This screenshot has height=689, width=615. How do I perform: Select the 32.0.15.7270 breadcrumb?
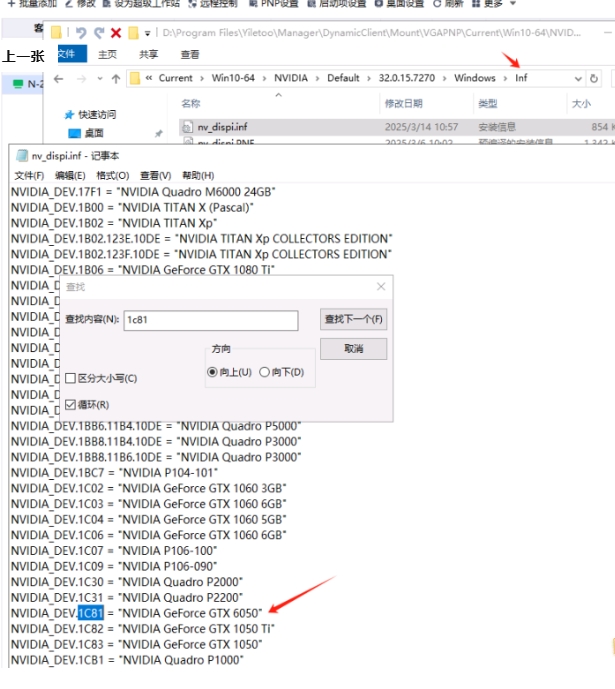click(407, 78)
